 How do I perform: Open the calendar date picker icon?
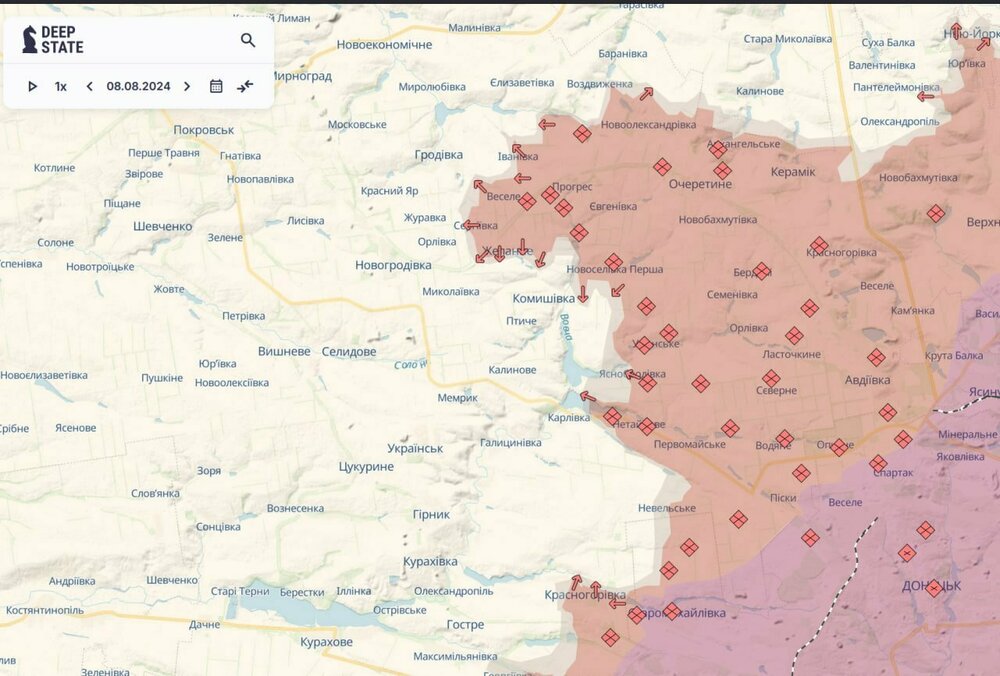tap(216, 86)
